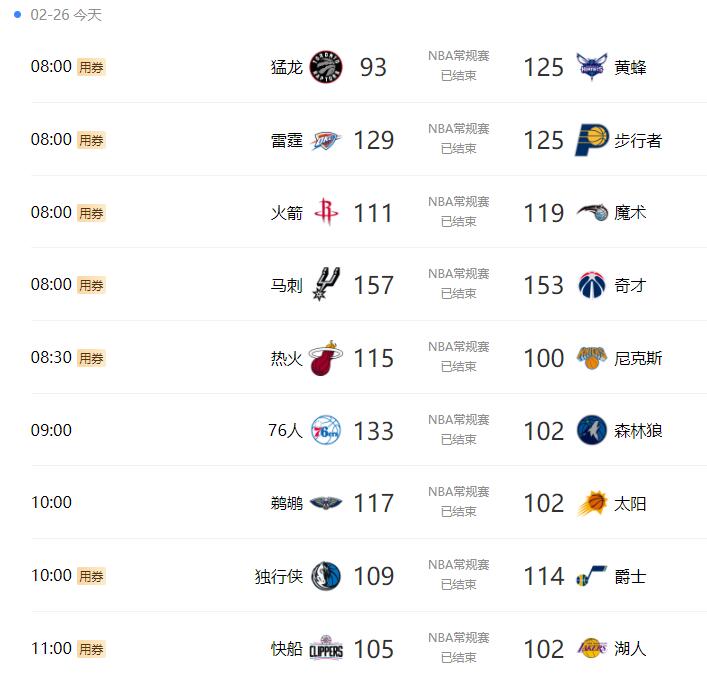Select the 02-26 今天 date header
Screen dimensions: 707x678
click(x=66, y=15)
